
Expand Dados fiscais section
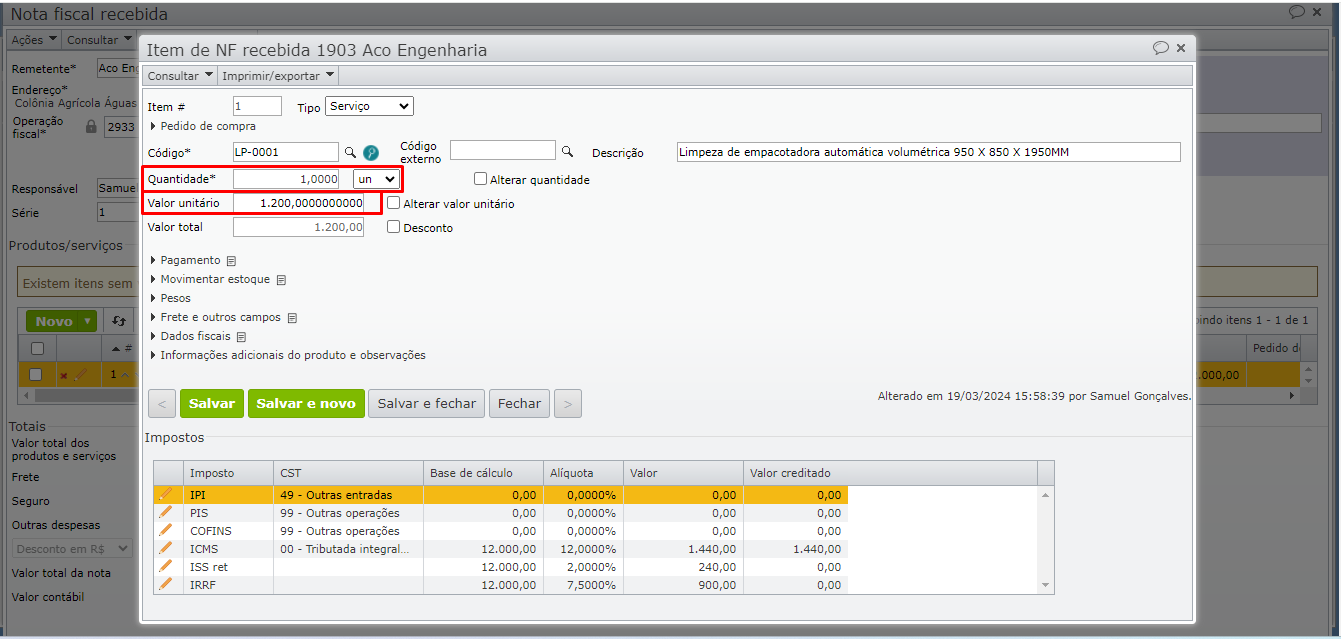(190, 336)
